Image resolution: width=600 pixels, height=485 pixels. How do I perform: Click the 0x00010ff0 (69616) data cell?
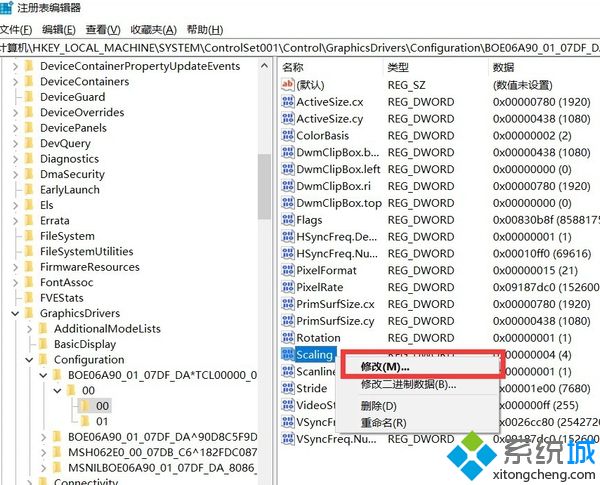click(542, 253)
